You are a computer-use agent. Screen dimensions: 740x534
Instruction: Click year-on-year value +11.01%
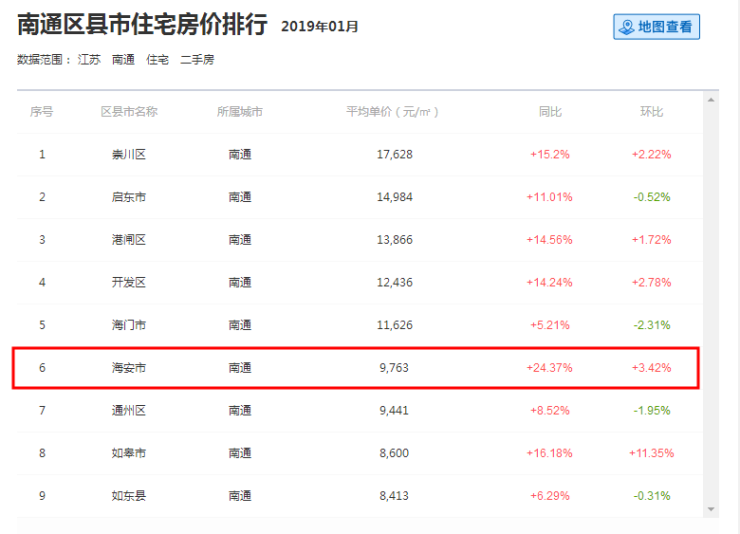click(550, 197)
